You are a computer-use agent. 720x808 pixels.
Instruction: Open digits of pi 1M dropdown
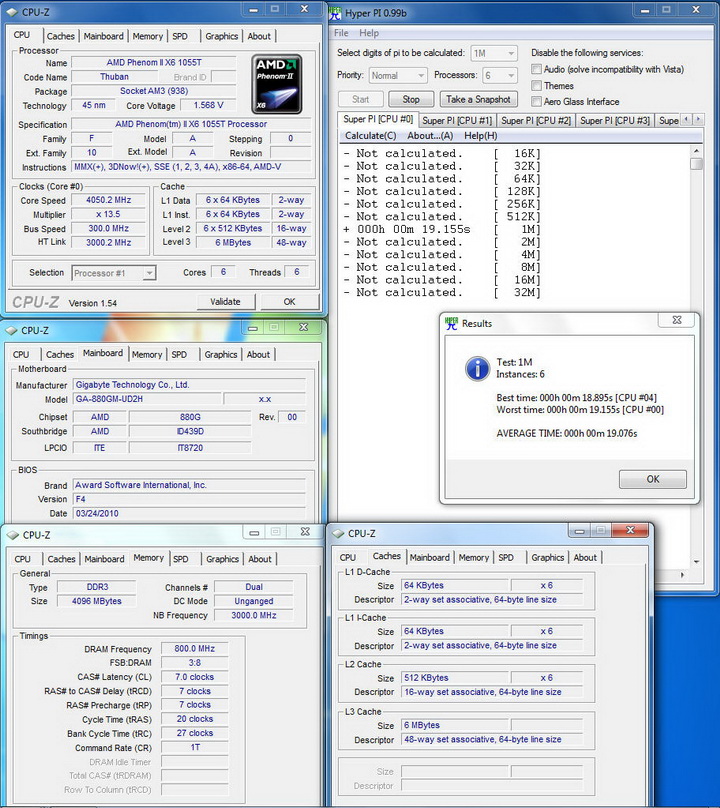click(494, 53)
